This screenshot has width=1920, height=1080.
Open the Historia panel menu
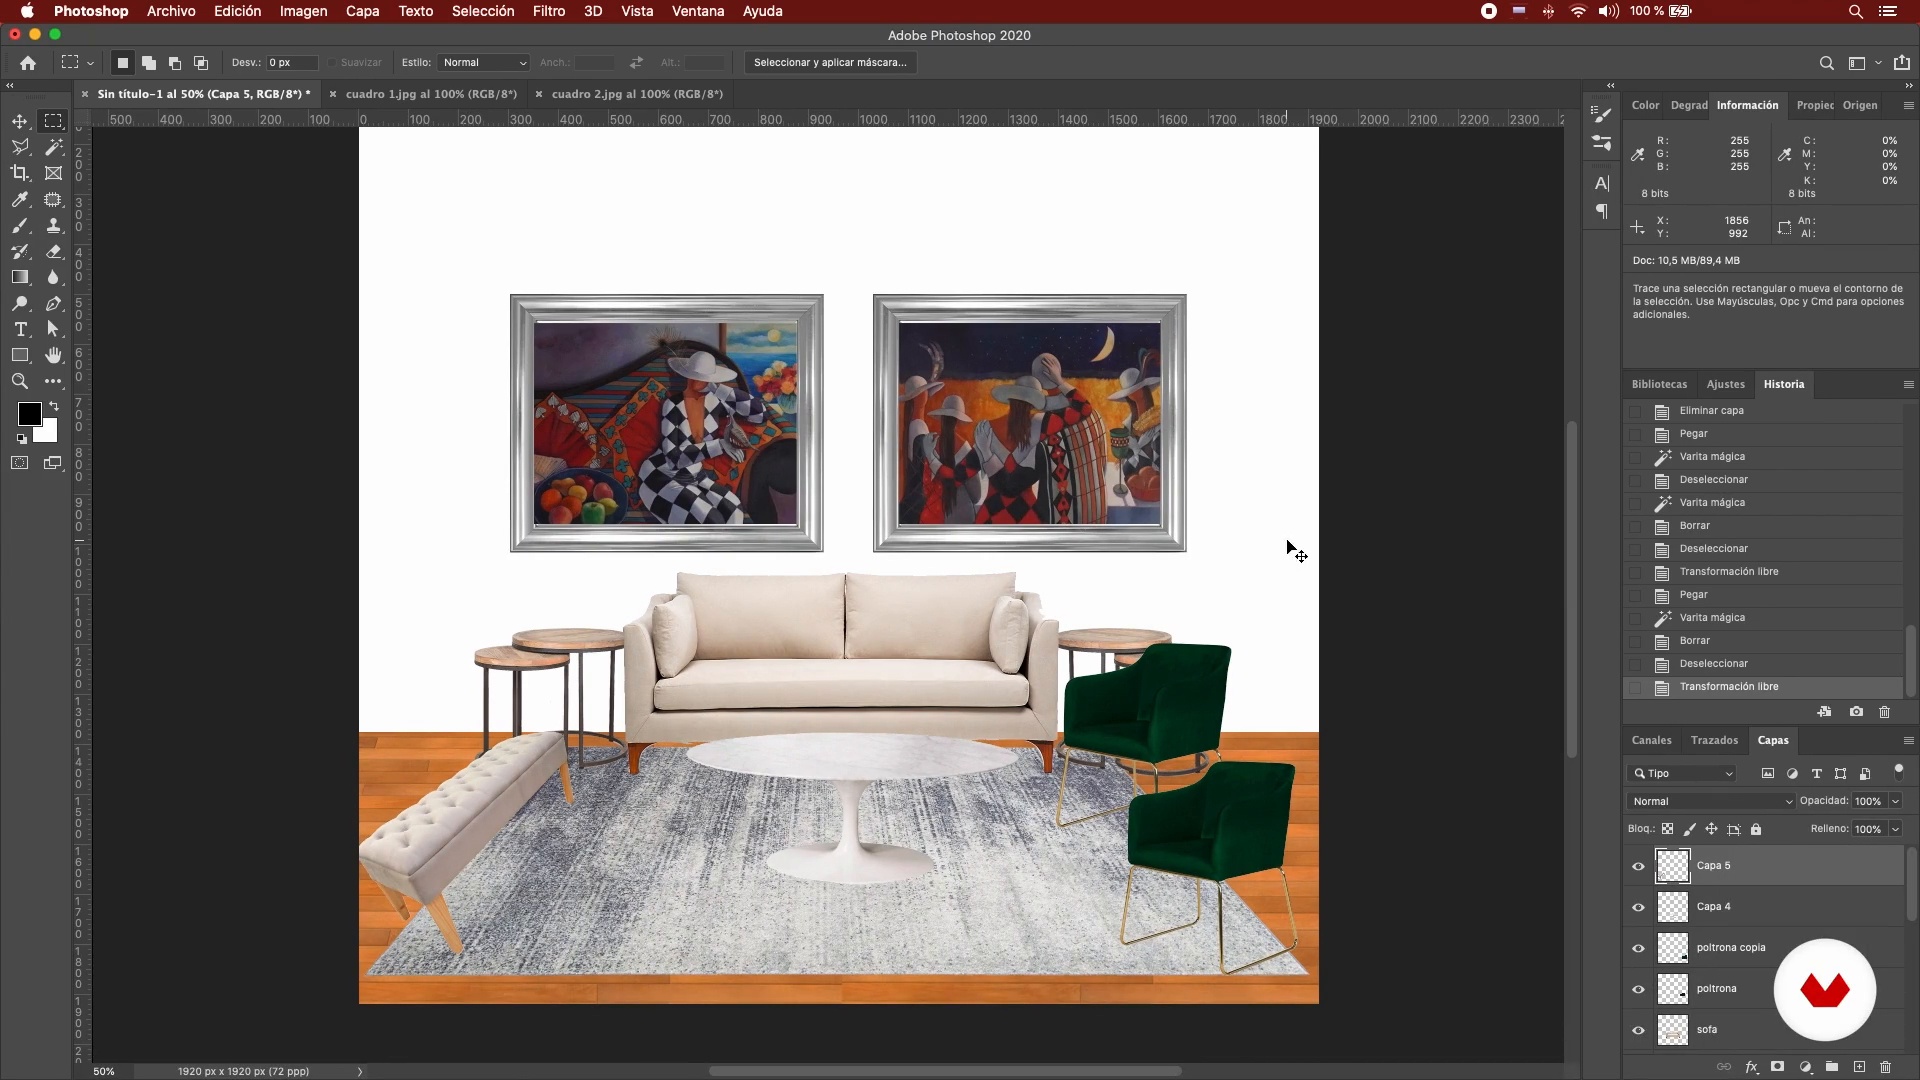click(1908, 385)
